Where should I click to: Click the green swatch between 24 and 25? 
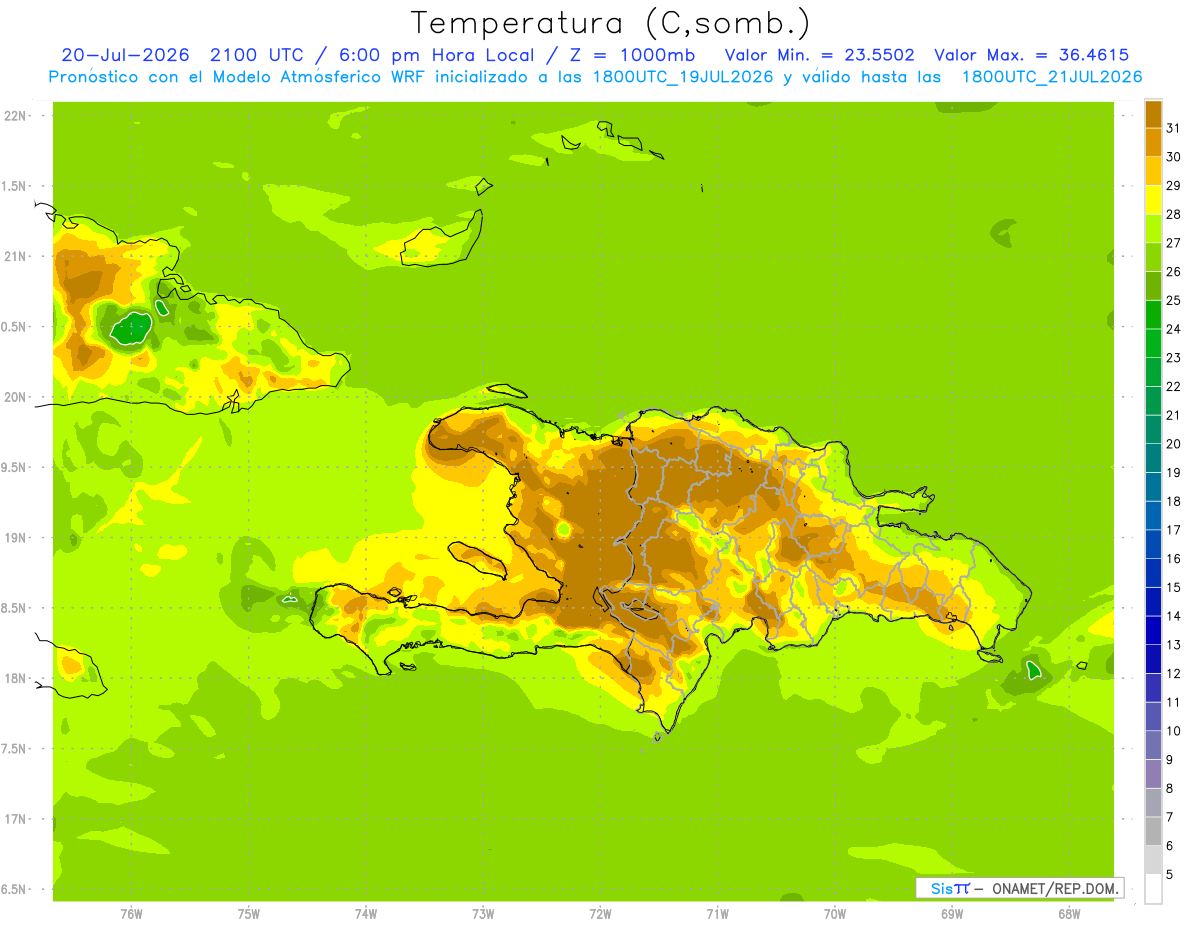(x=1153, y=314)
